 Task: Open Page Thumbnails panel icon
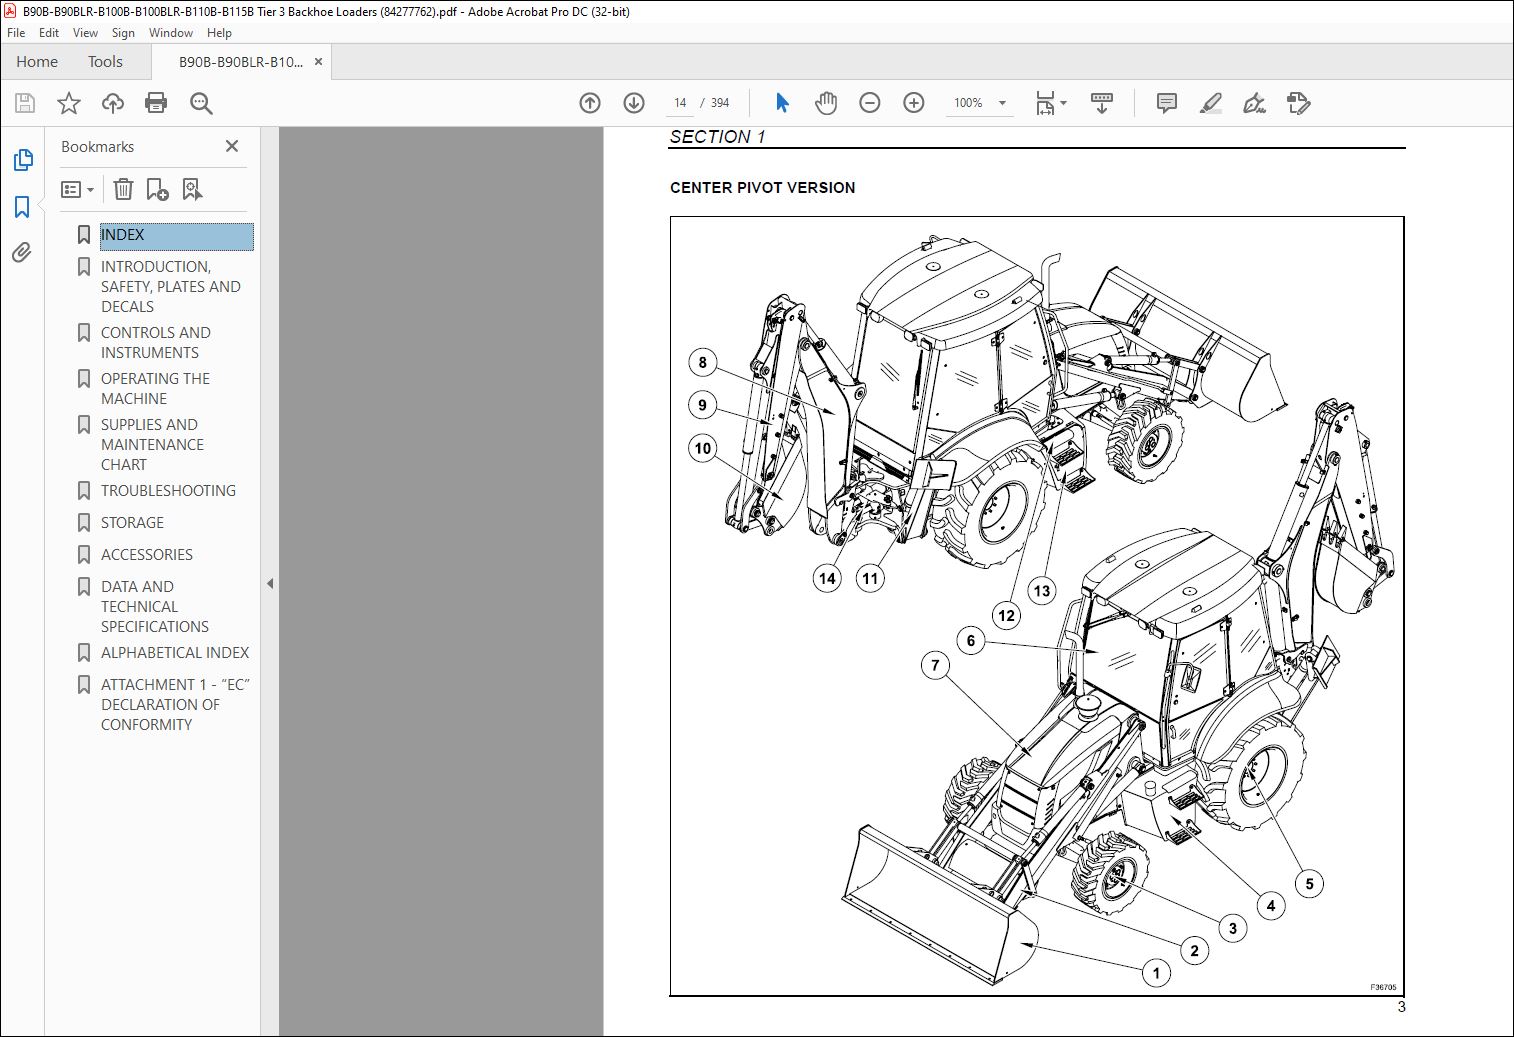click(22, 160)
